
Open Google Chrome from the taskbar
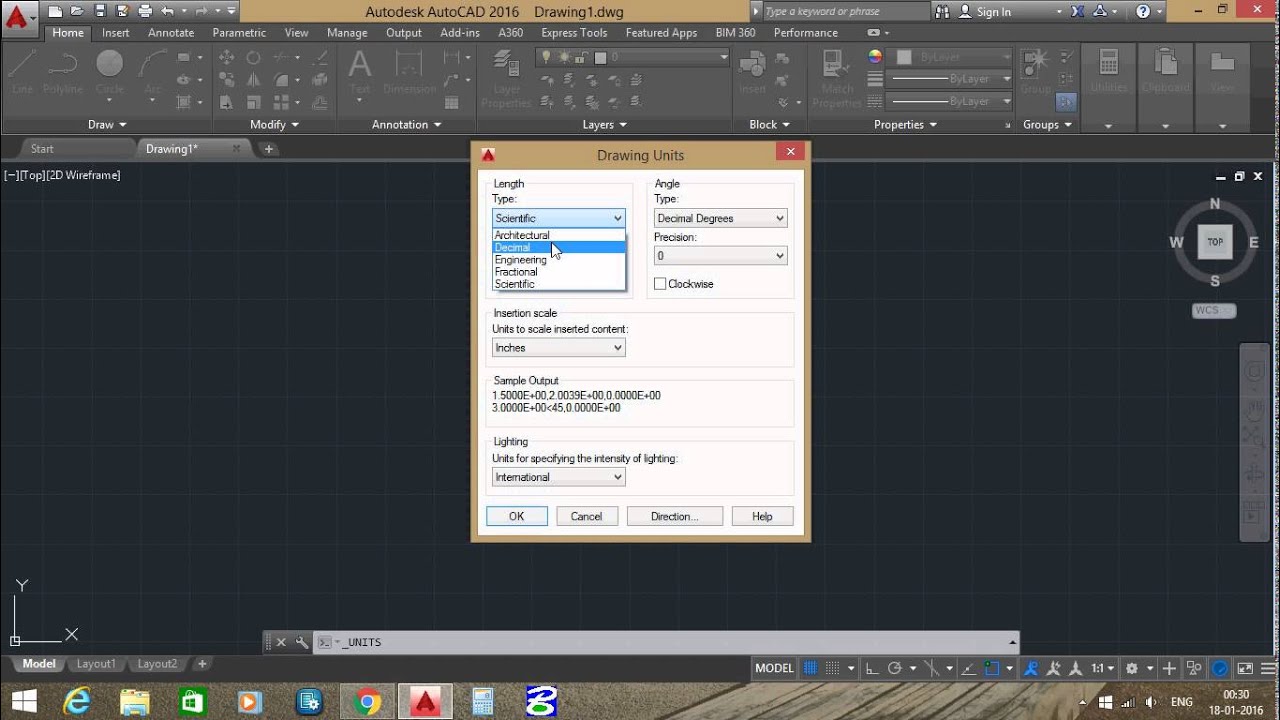[x=367, y=703]
